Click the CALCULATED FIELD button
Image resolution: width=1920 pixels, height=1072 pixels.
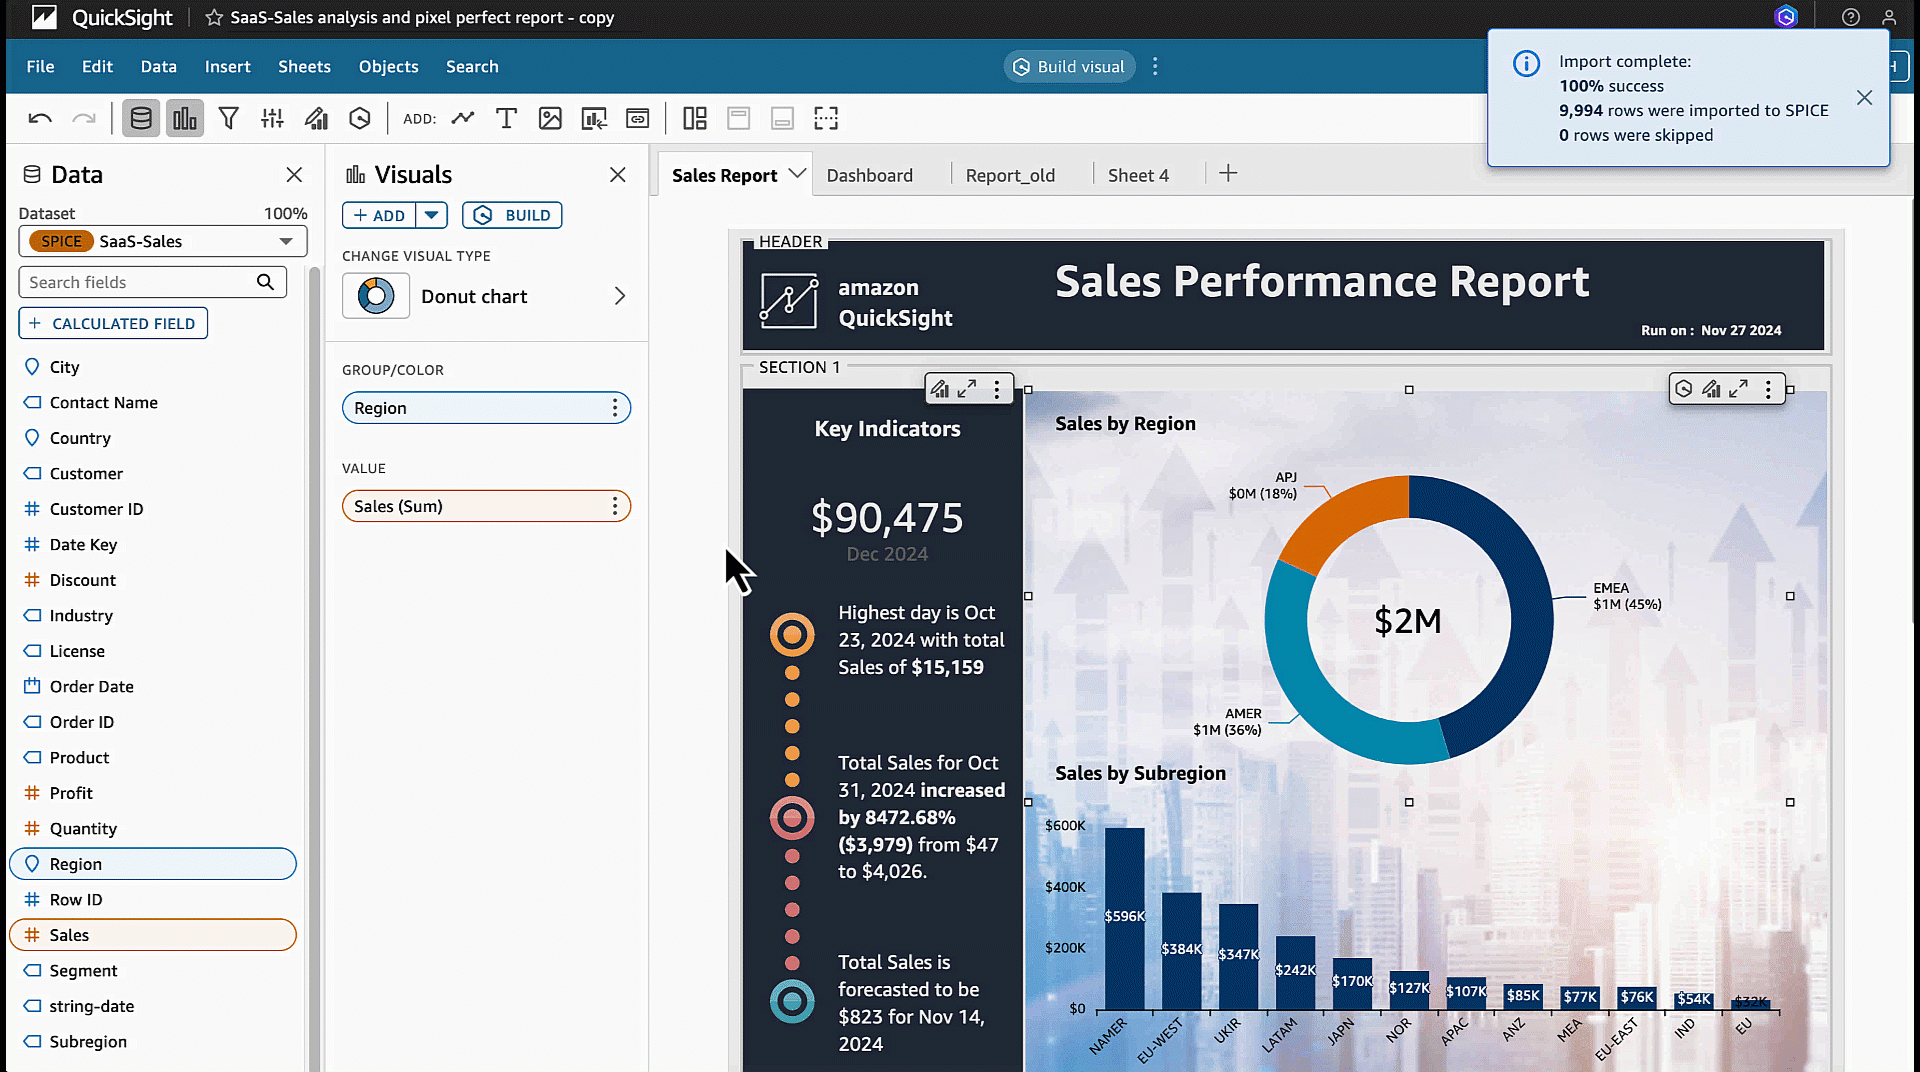click(113, 323)
